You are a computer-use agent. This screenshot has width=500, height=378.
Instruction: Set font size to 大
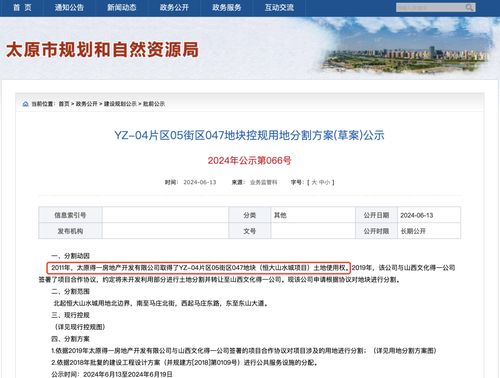point(314,182)
